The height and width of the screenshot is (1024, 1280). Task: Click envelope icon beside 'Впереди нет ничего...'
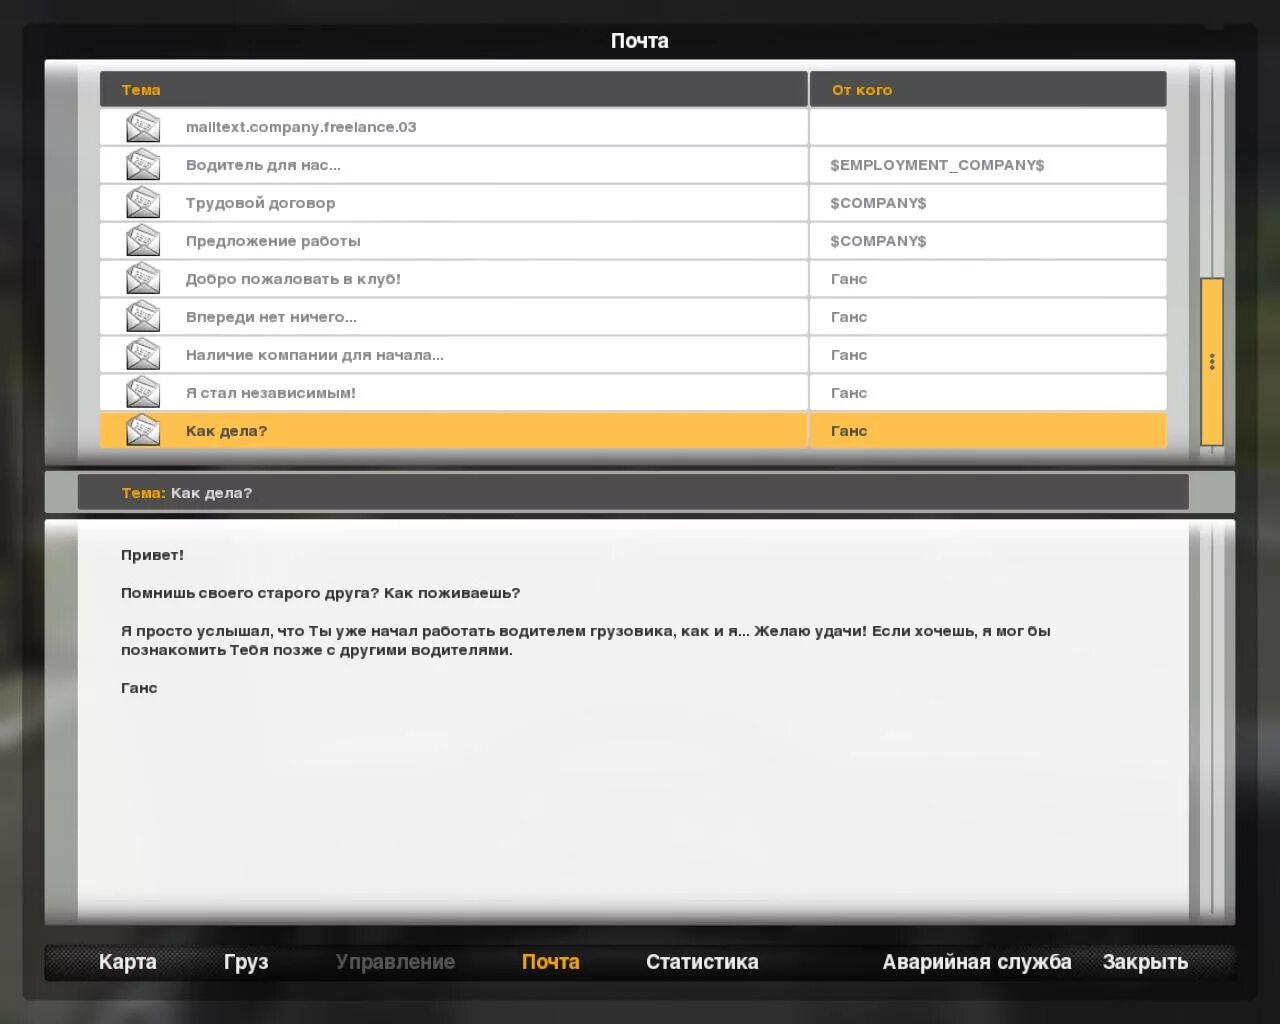tap(143, 317)
